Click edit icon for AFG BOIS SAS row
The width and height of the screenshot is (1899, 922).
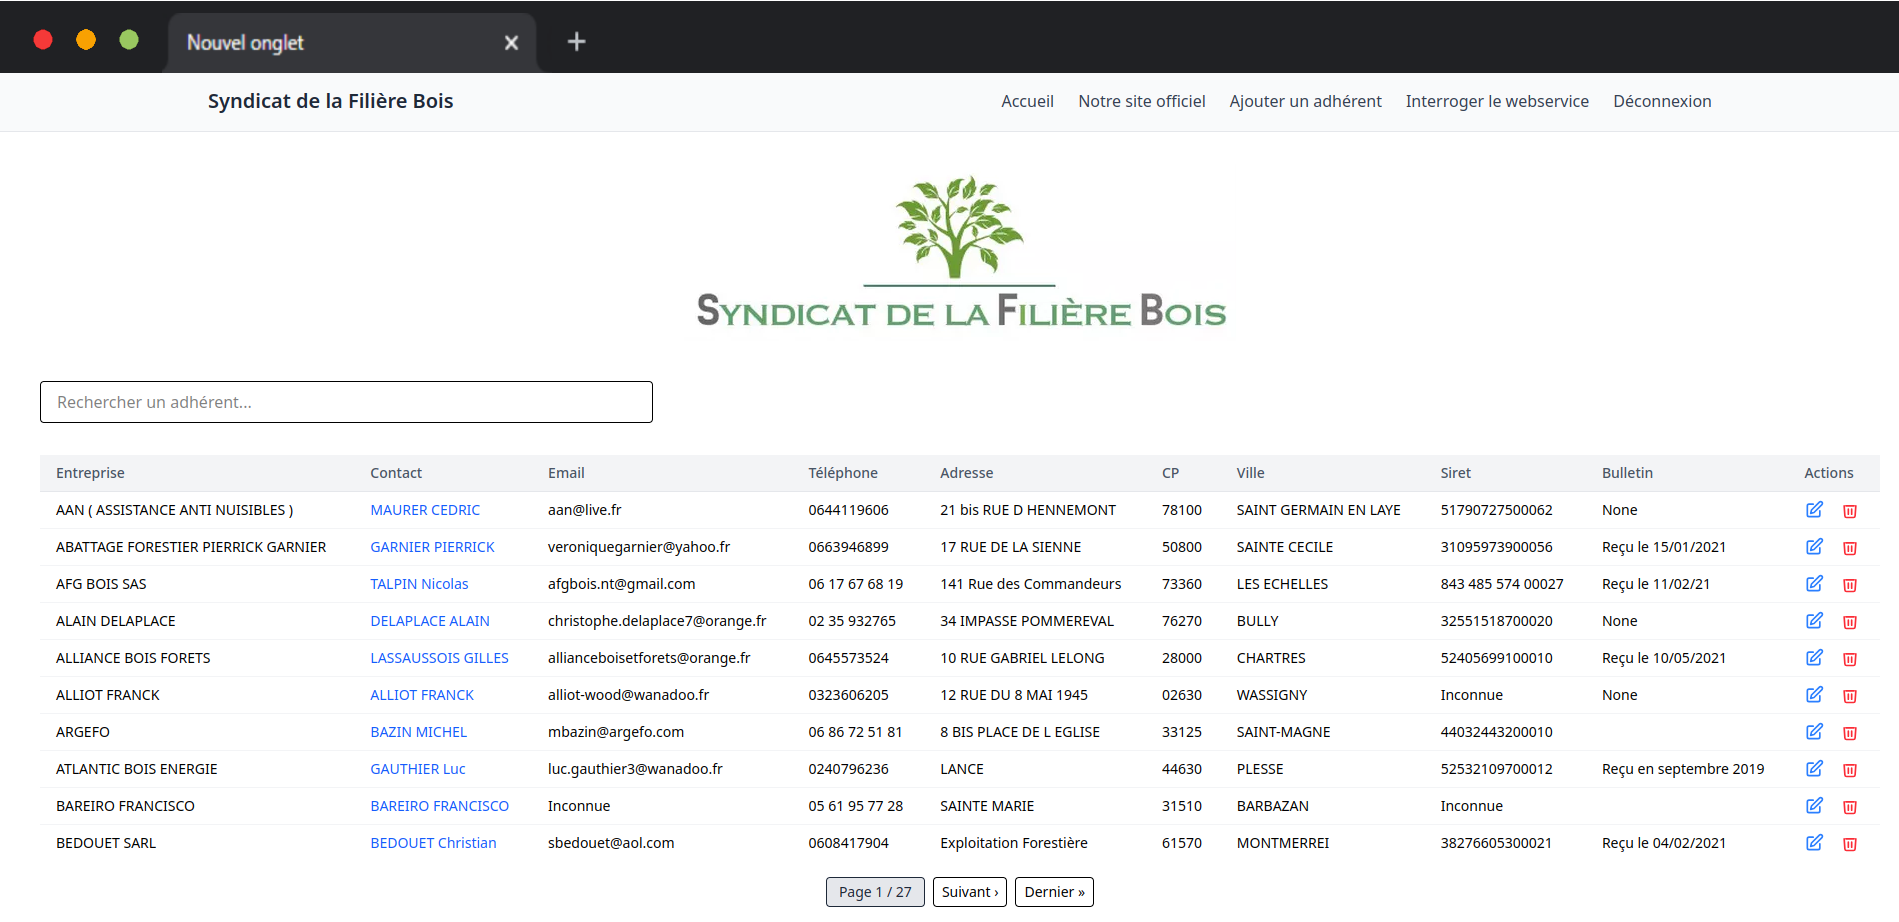(1814, 584)
